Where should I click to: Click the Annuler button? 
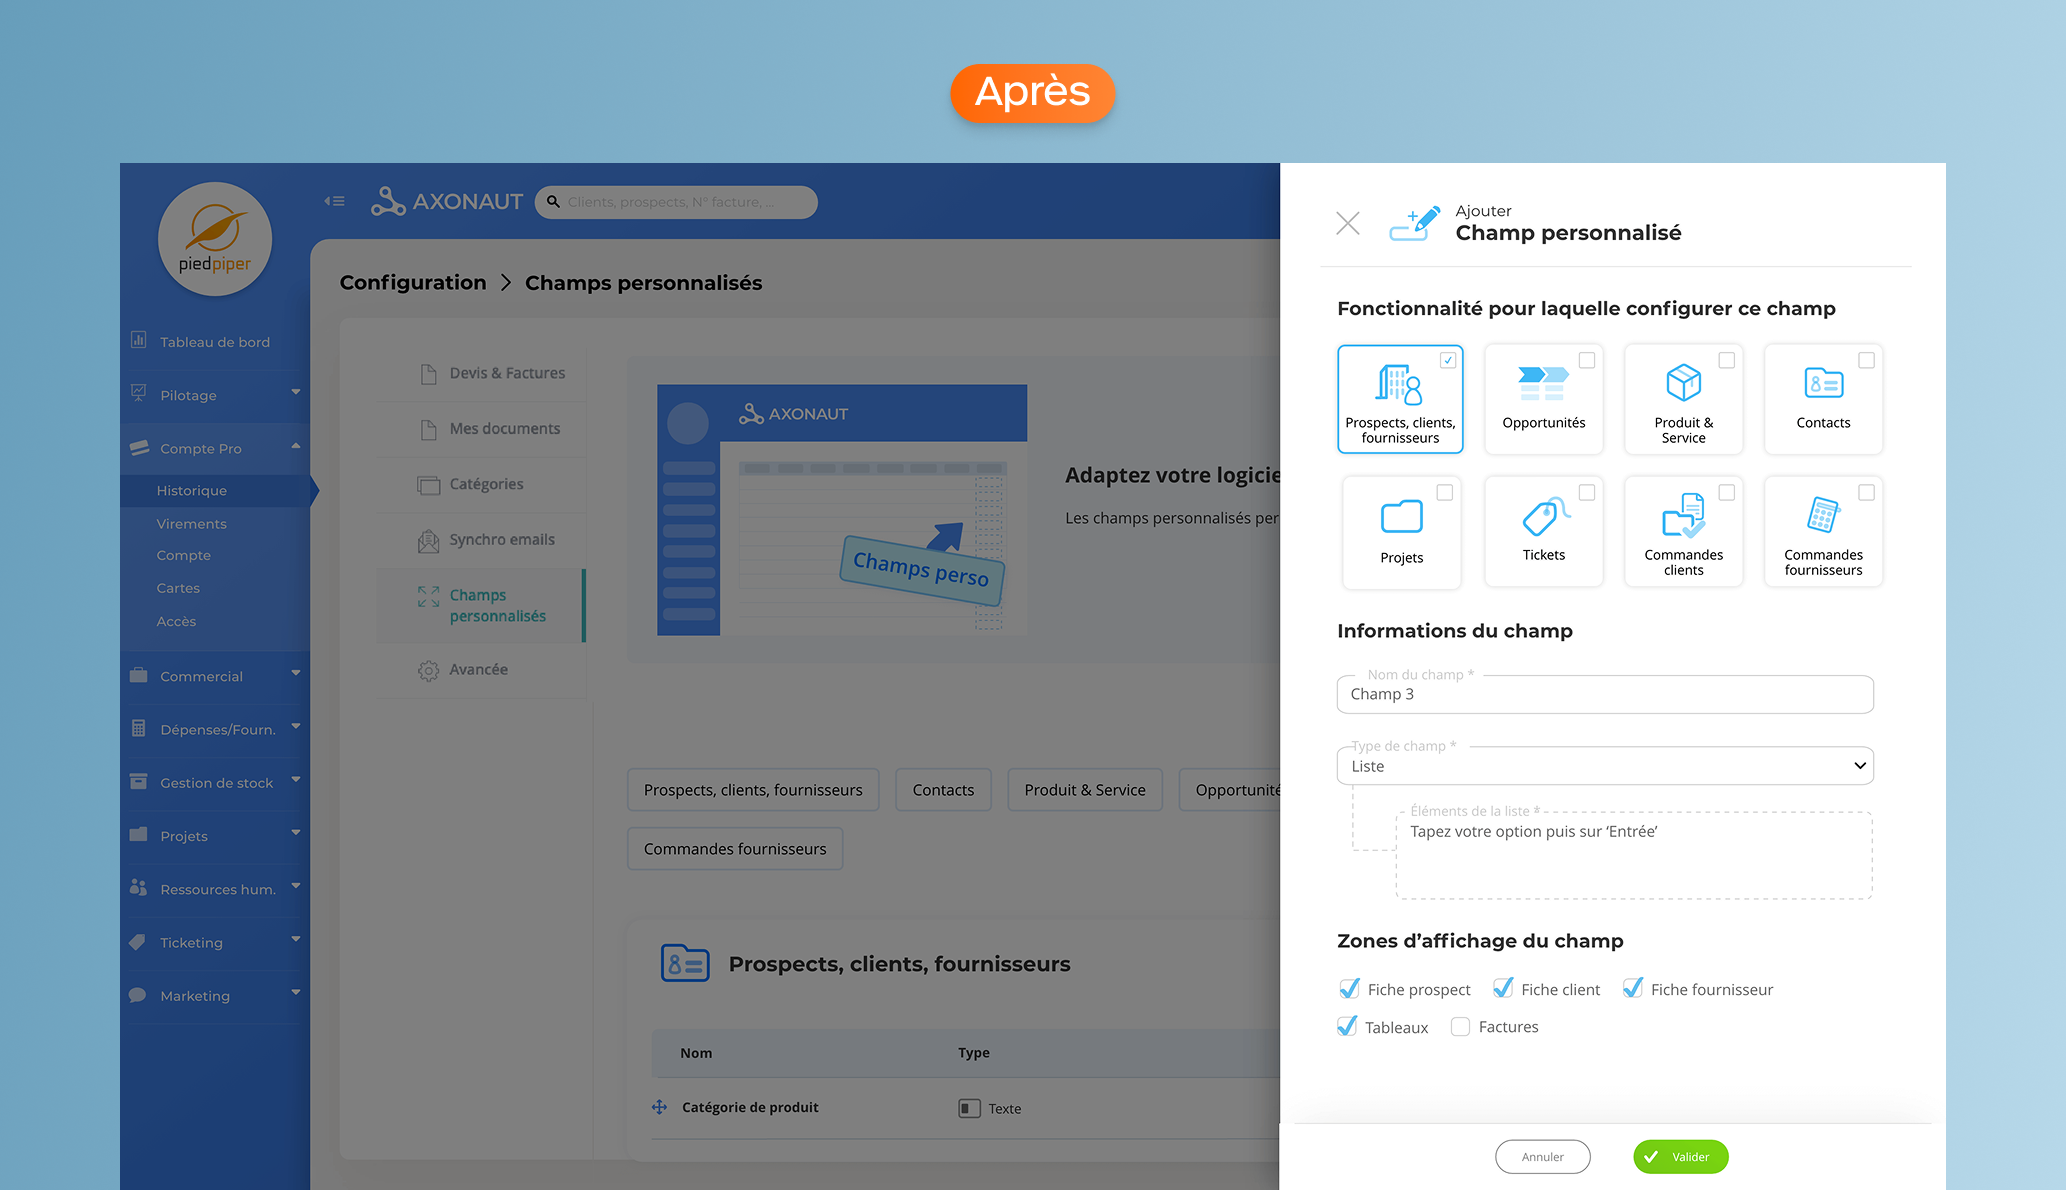(x=1542, y=1157)
